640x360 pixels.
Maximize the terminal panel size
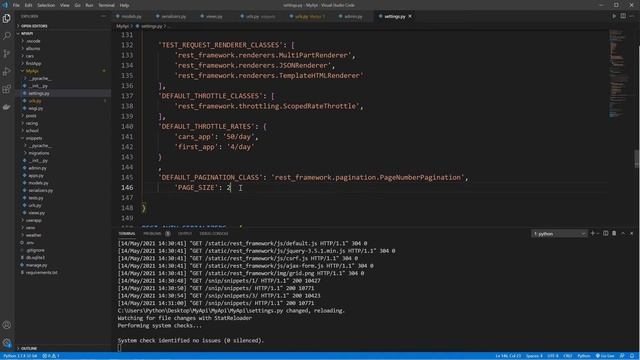pos(623,233)
